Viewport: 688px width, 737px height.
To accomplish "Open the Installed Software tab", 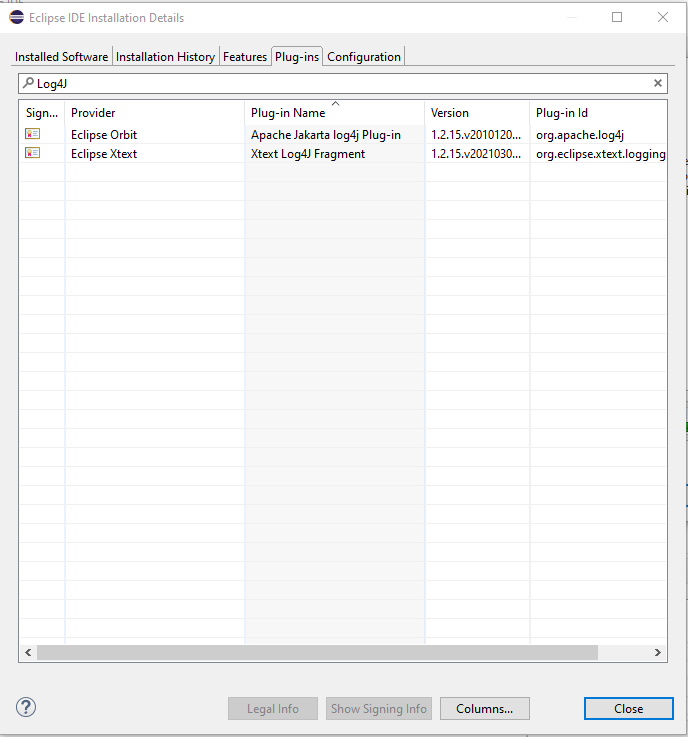I will point(62,57).
